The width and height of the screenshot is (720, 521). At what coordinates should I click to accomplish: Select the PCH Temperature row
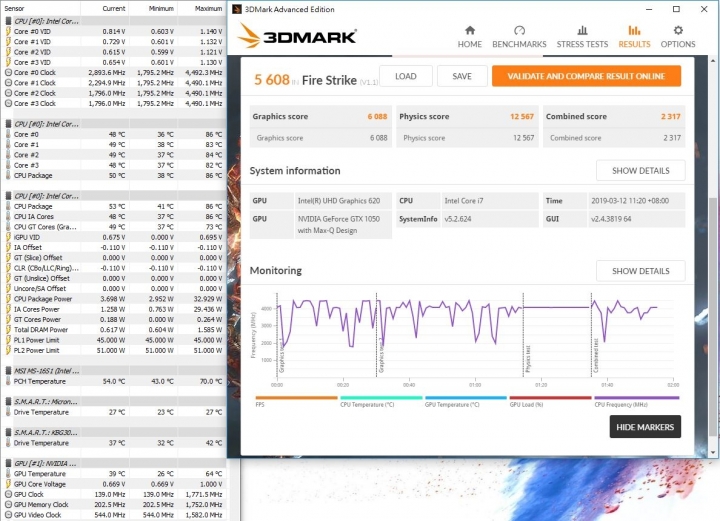113,381
